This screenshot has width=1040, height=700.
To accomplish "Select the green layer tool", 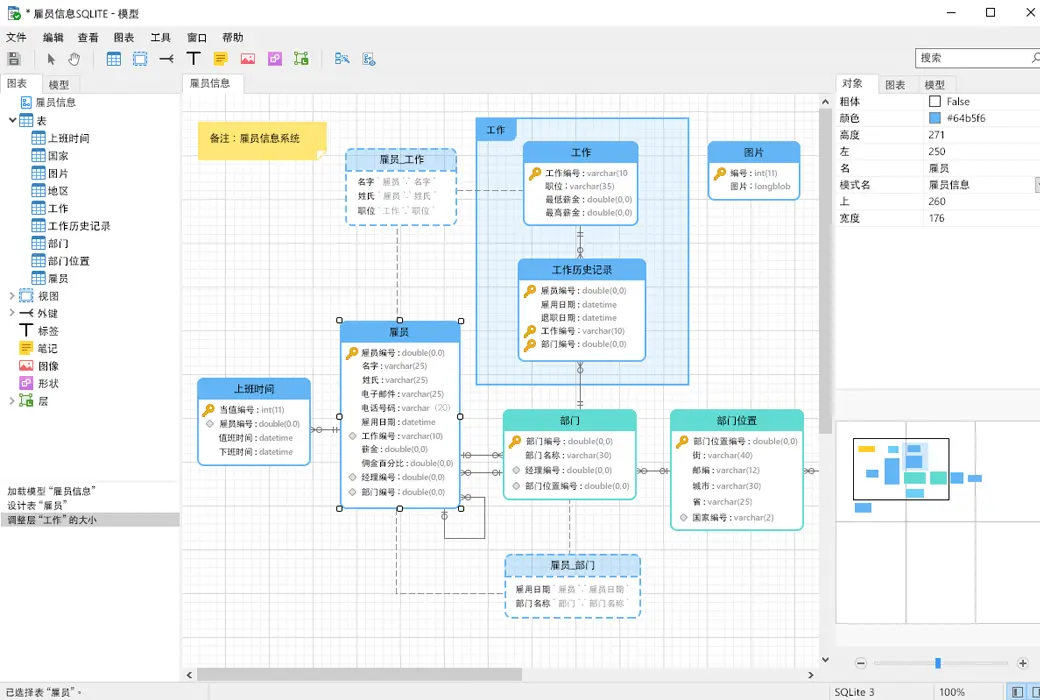I will point(301,58).
